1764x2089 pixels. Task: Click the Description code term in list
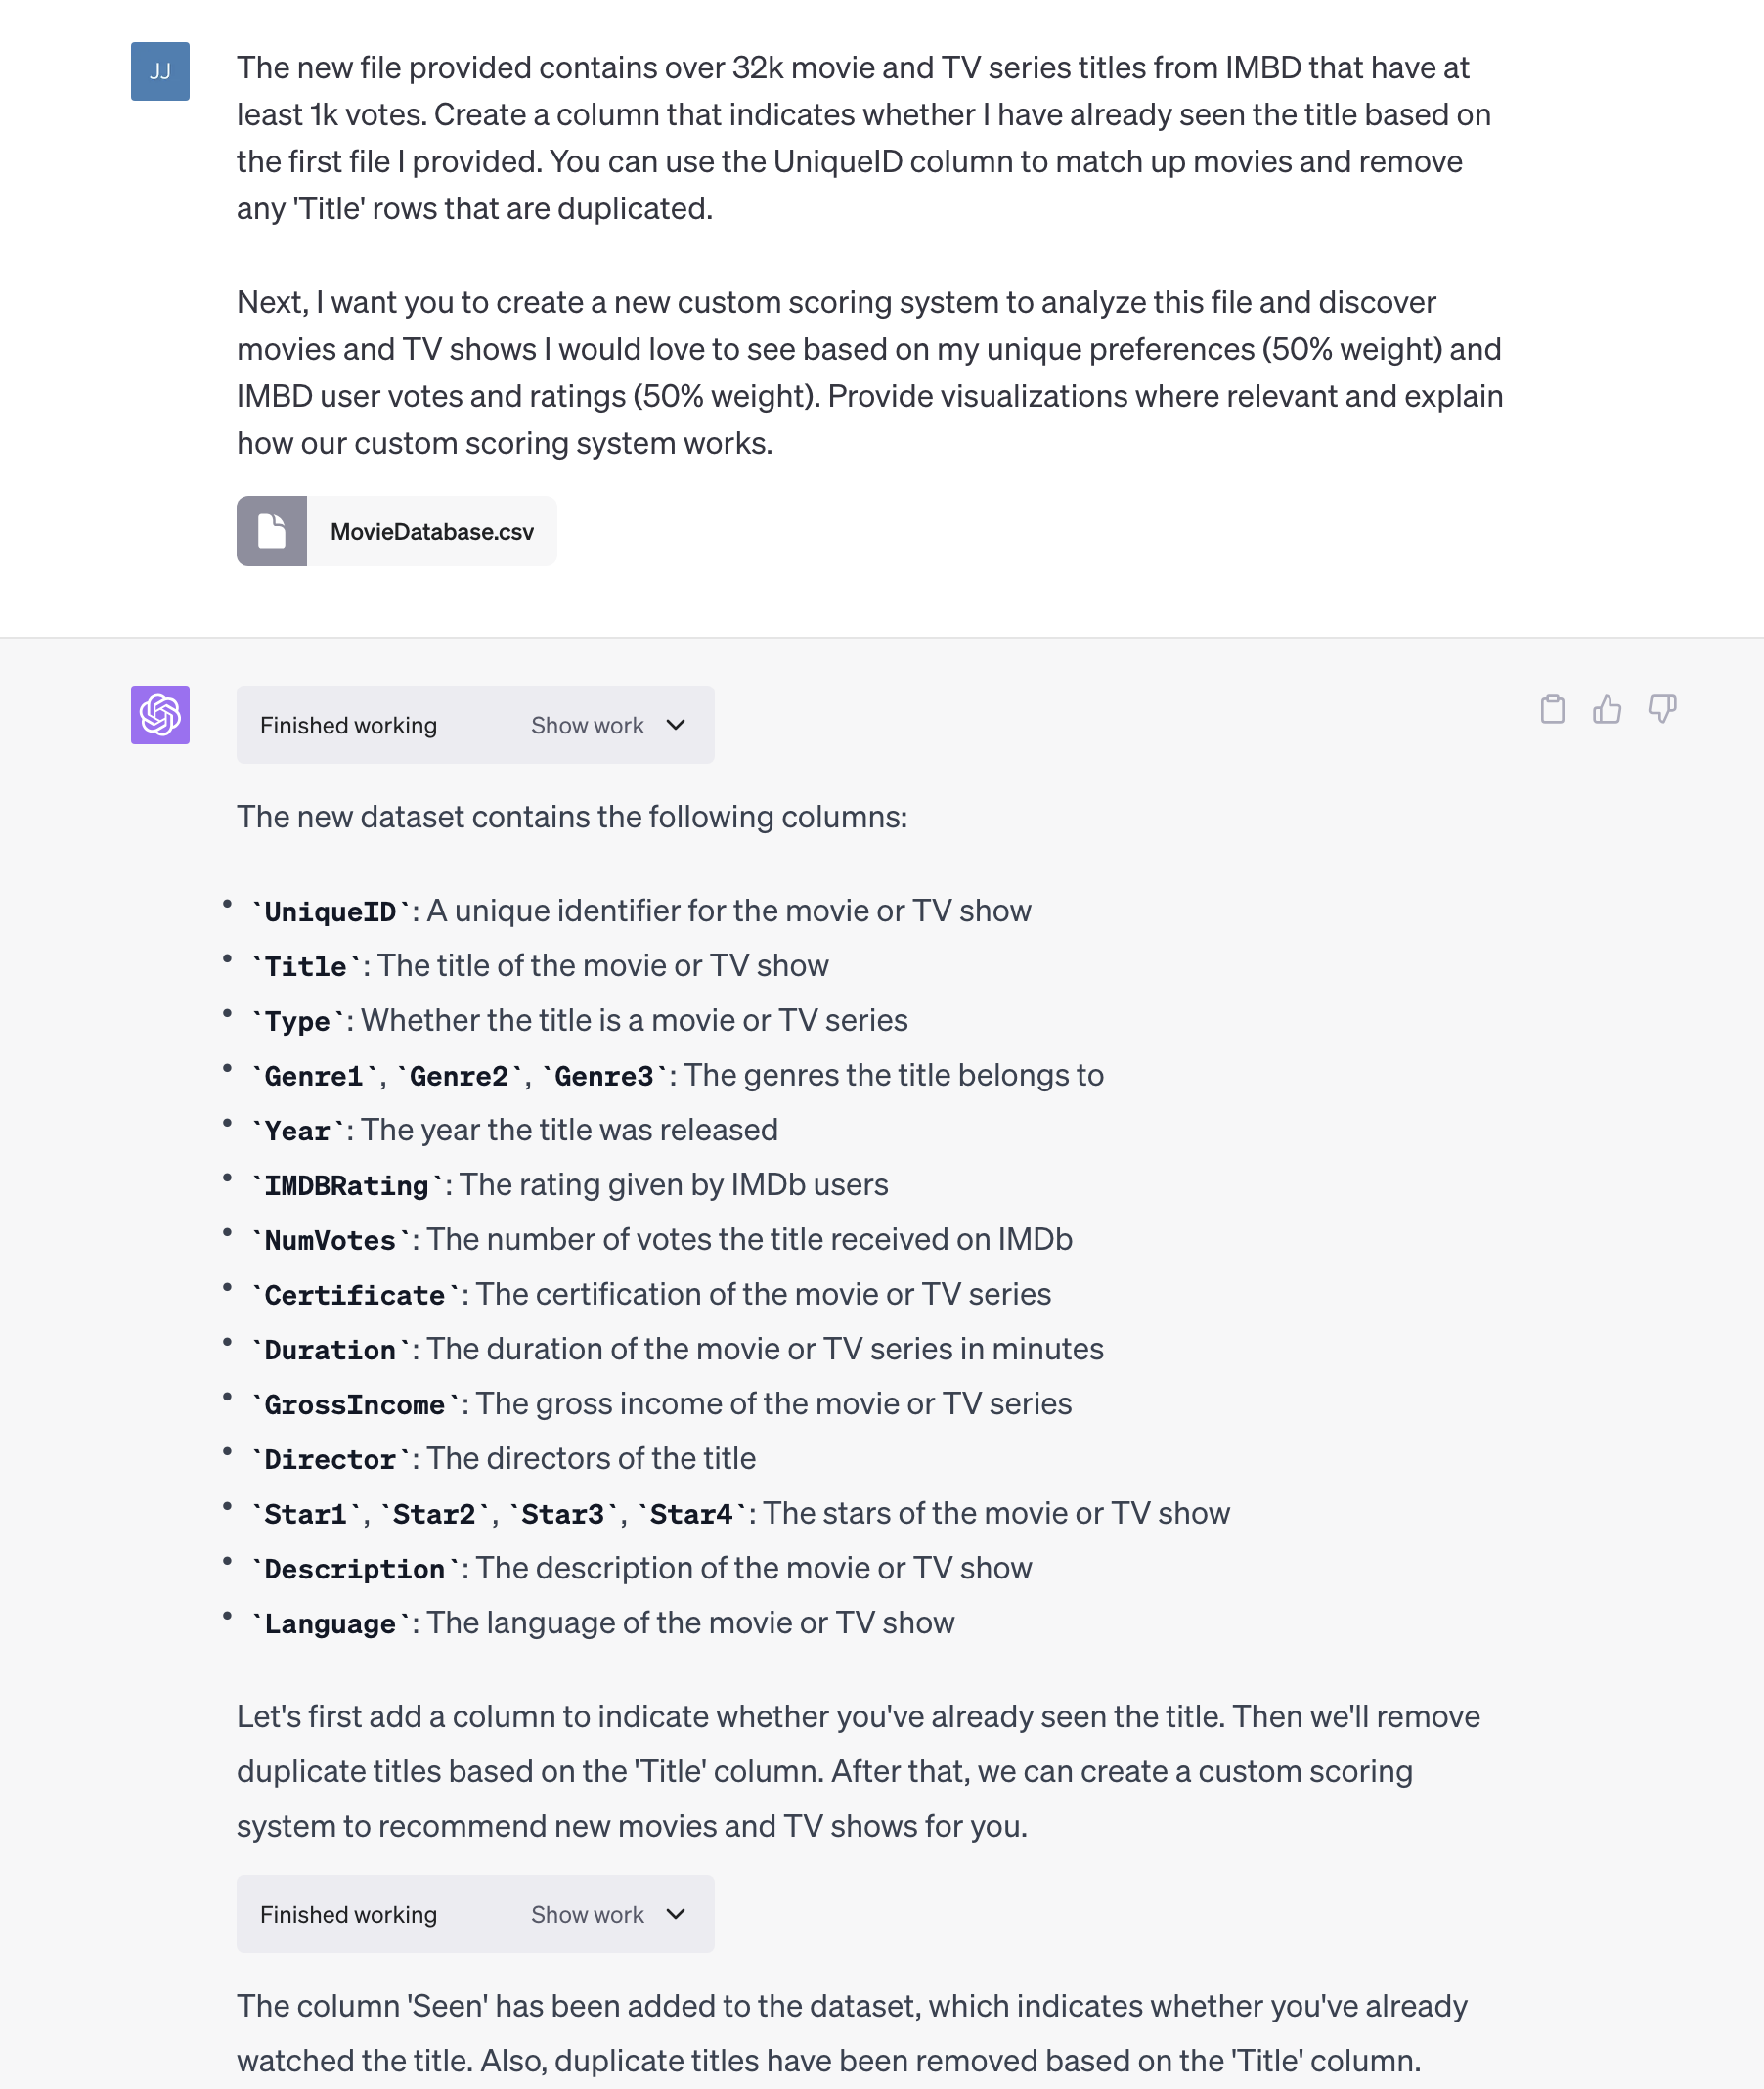355,1568
